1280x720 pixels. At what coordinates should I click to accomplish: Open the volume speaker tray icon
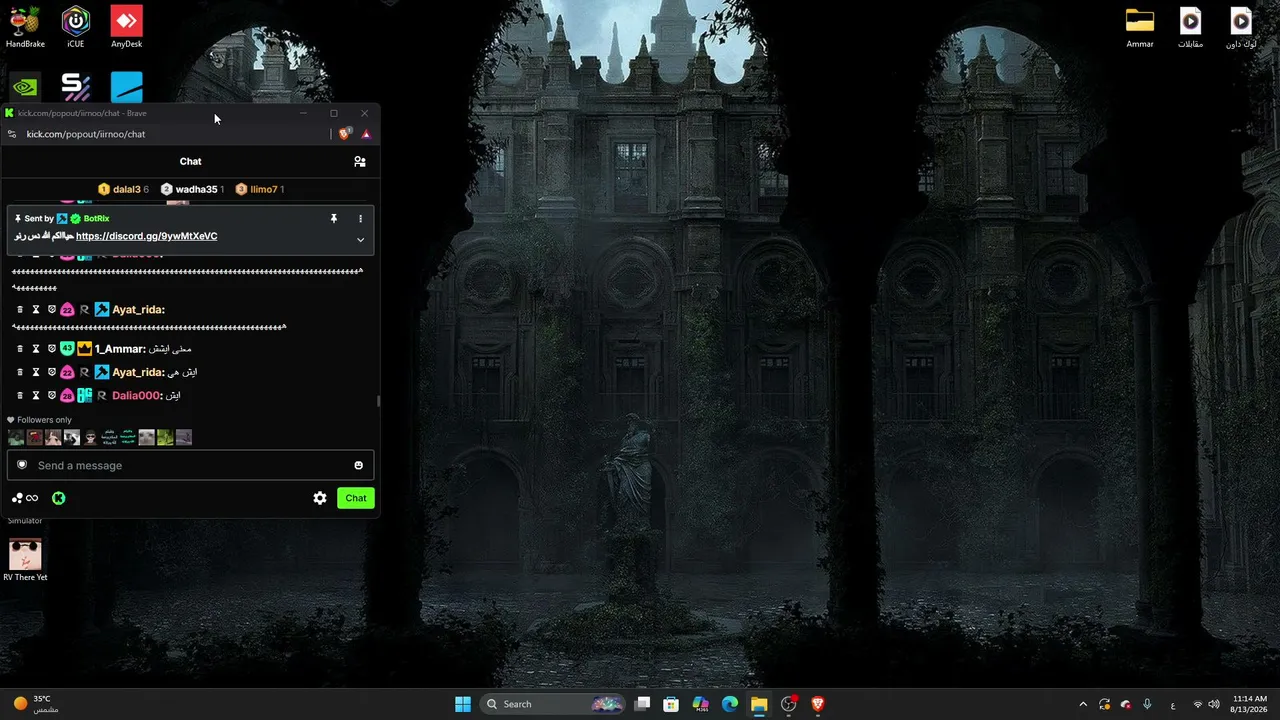click(x=1214, y=704)
